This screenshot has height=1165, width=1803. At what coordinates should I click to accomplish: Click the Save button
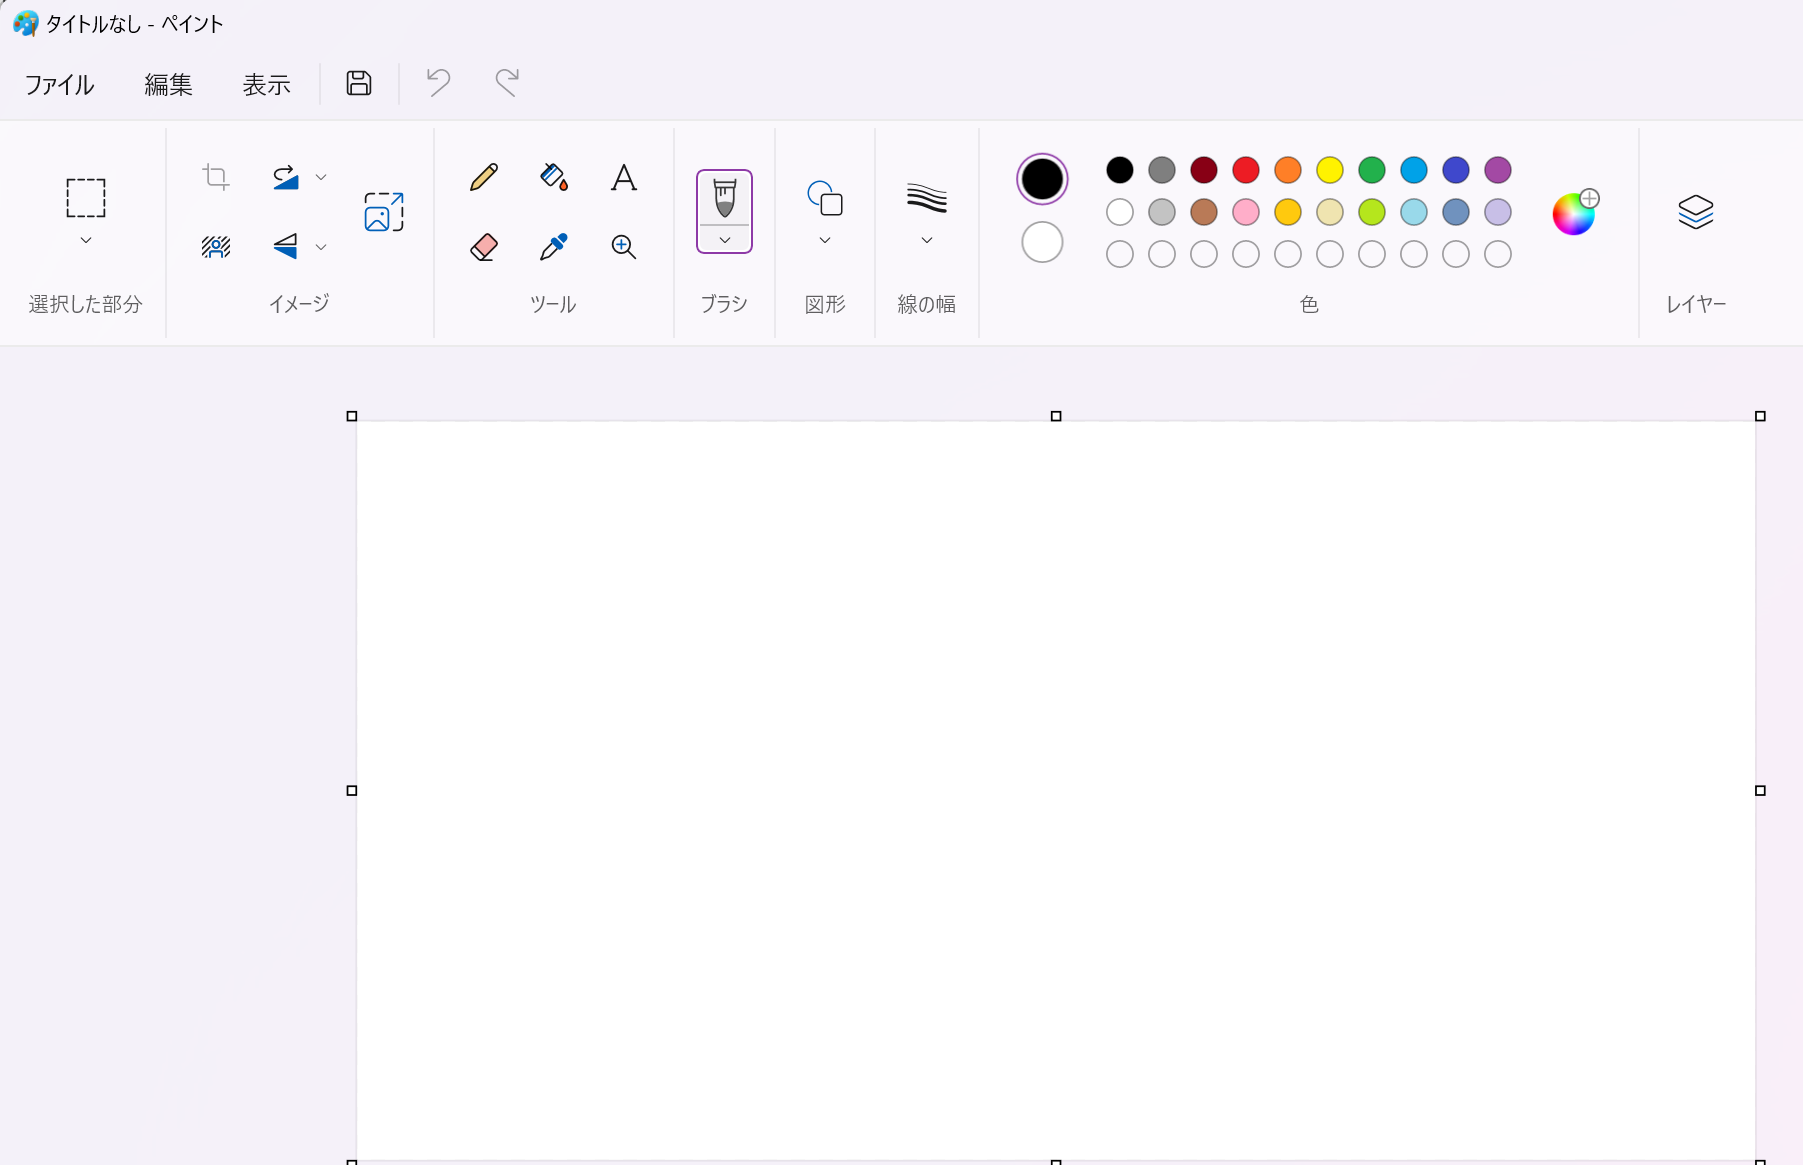(x=359, y=83)
